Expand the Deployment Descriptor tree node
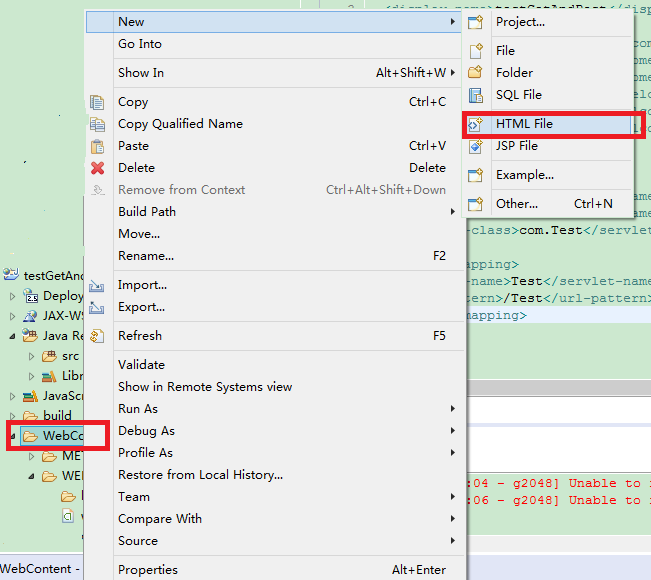The height and width of the screenshot is (580, 651). [x=12, y=296]
